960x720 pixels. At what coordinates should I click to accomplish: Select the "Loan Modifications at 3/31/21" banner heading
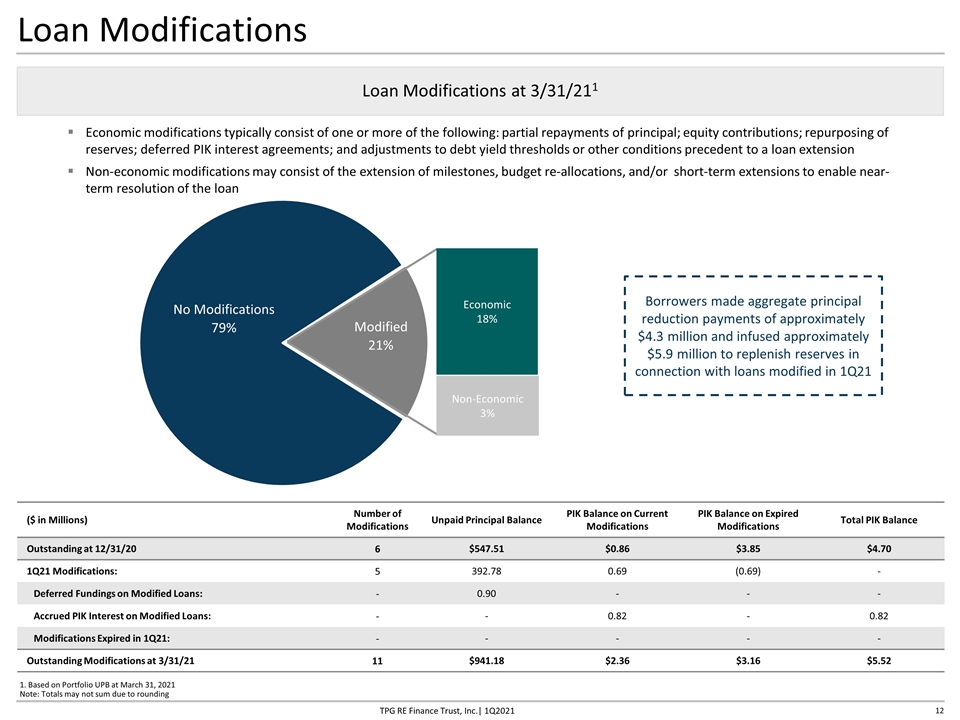[480, 91]
